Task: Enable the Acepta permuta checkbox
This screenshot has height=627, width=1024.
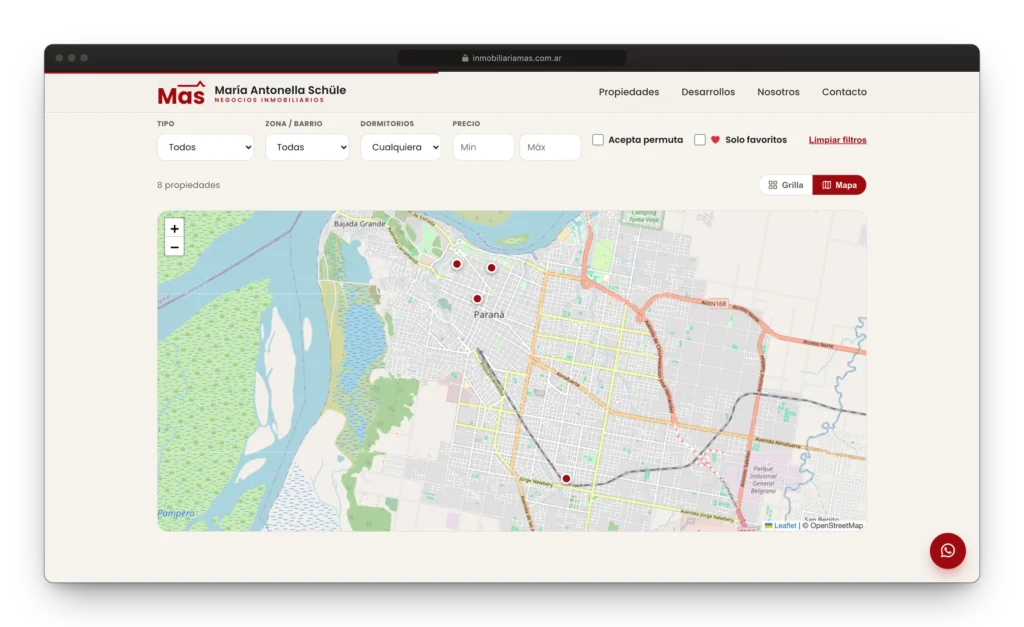Action: [598, 140]
